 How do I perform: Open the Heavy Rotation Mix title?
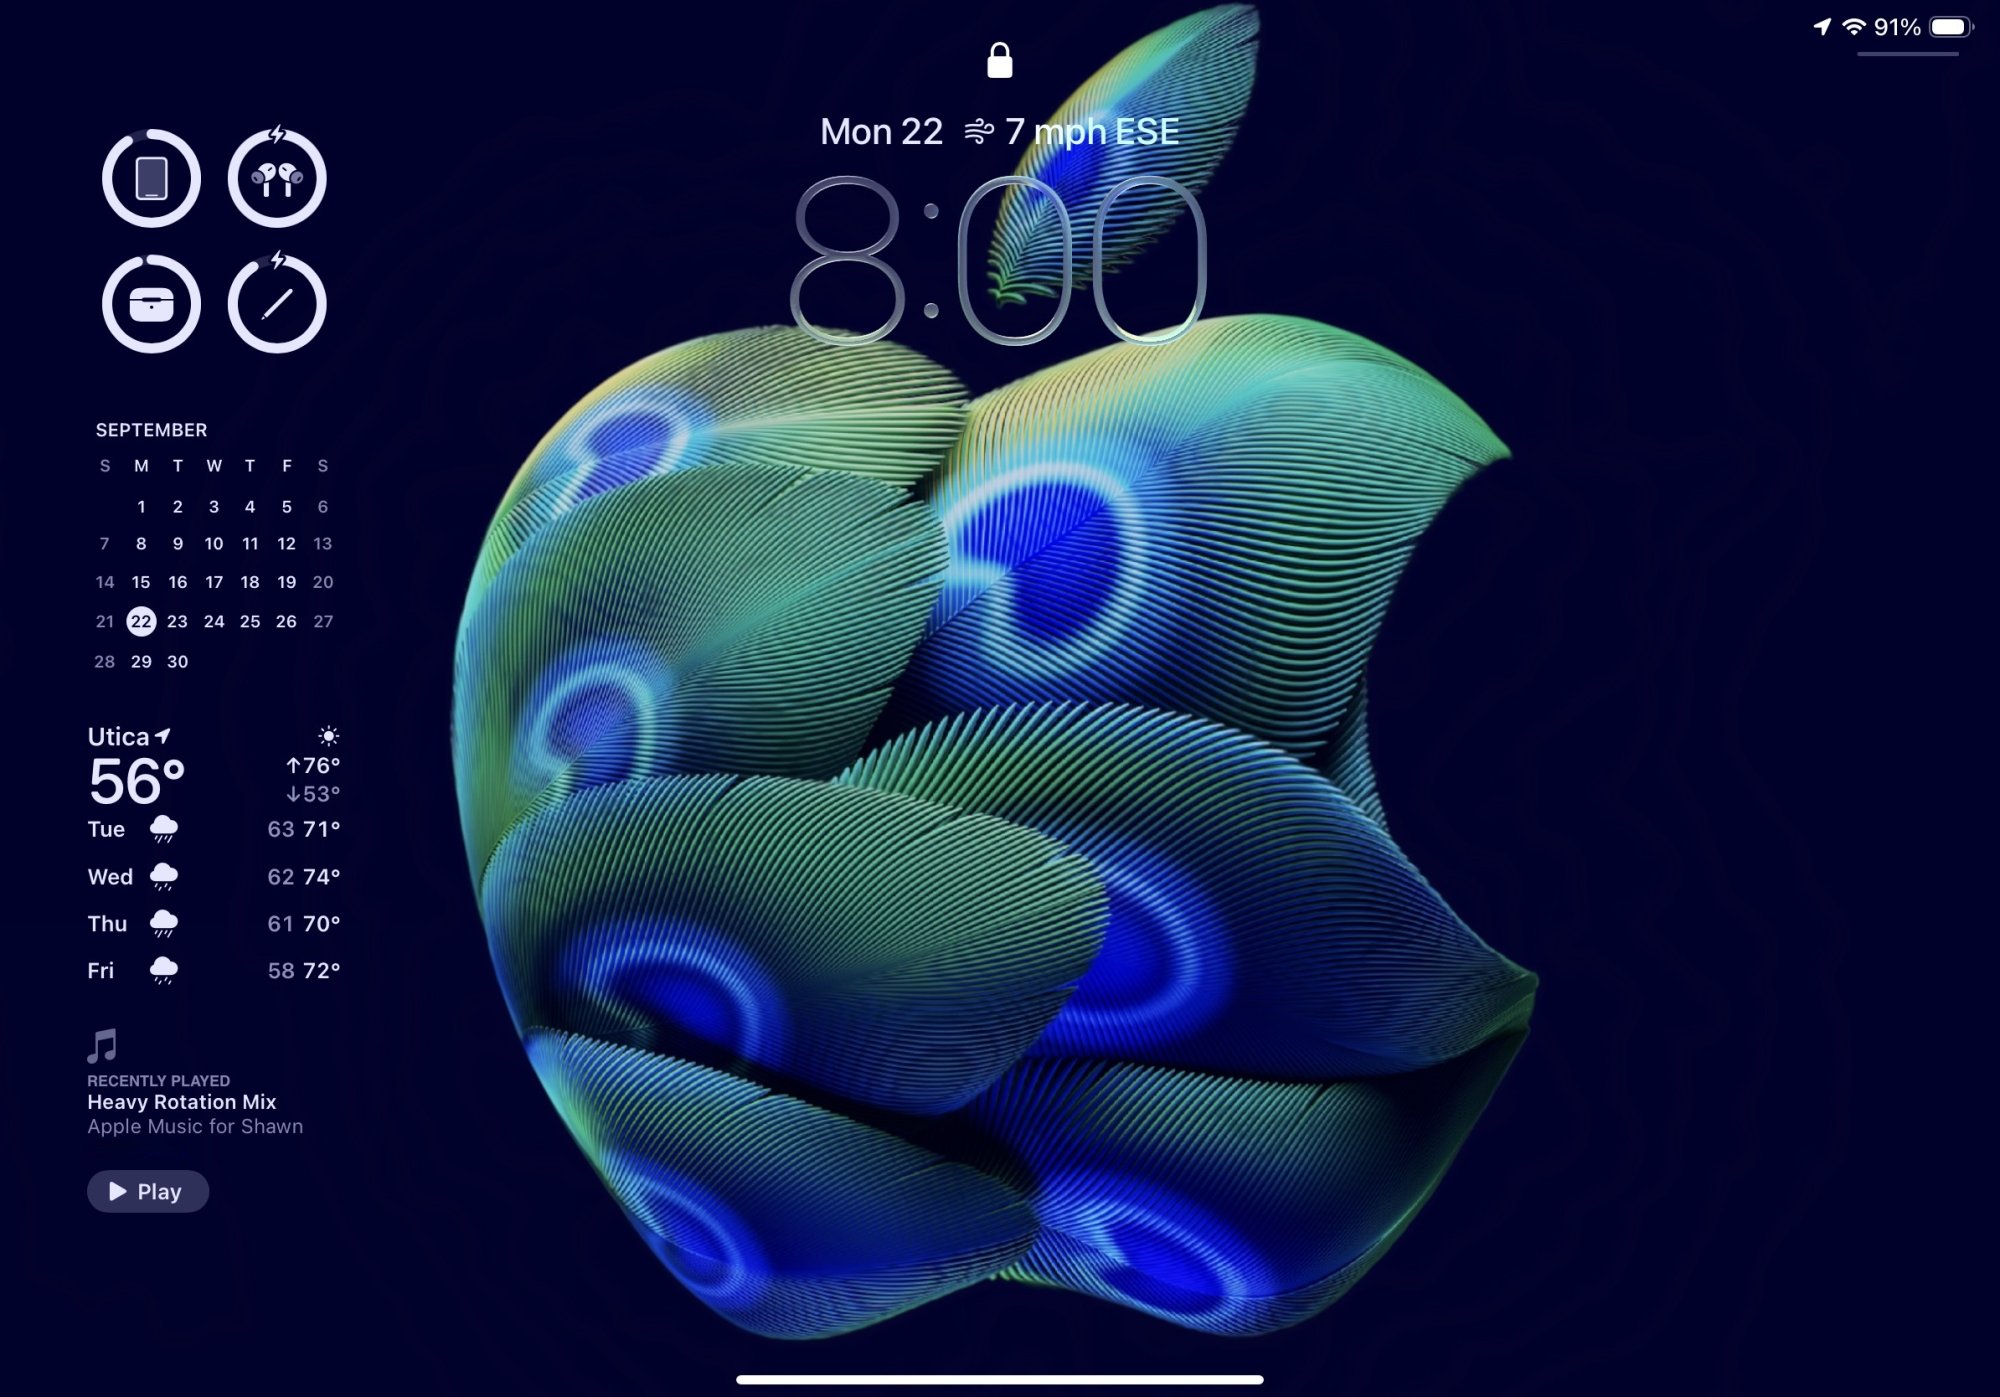pyautogui.click(x=181, y=1102)
